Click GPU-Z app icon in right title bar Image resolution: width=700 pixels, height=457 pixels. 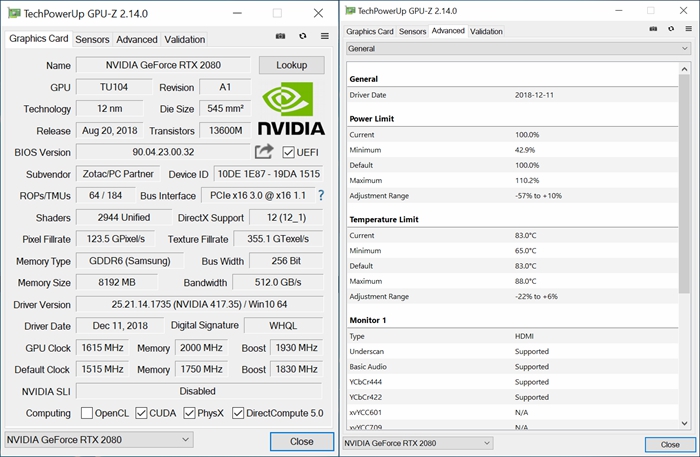(x=350, y=11)
